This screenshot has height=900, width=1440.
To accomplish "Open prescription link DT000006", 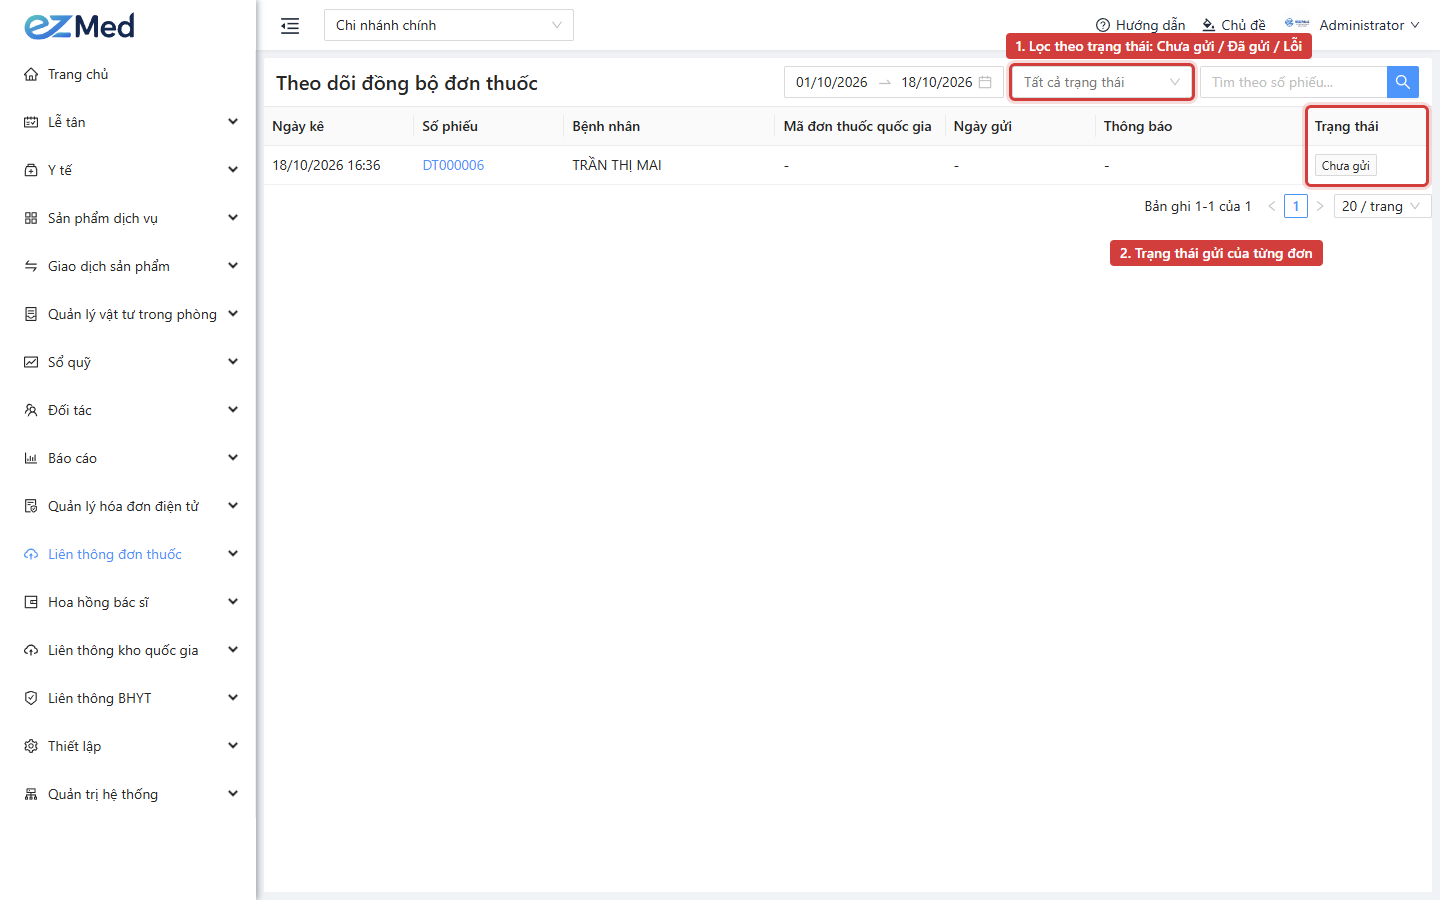I will click(x=453, y=165).
